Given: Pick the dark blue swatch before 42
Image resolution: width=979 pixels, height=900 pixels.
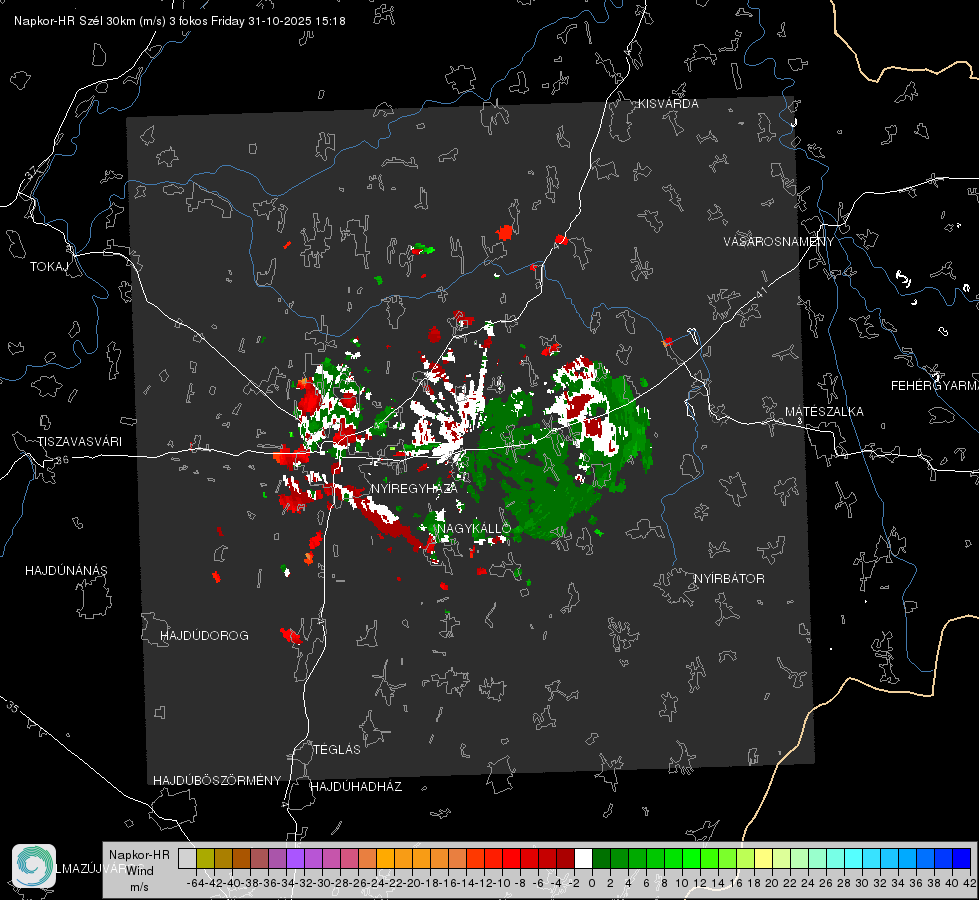Looking at the screenshot, I should (x=962, y=858).
